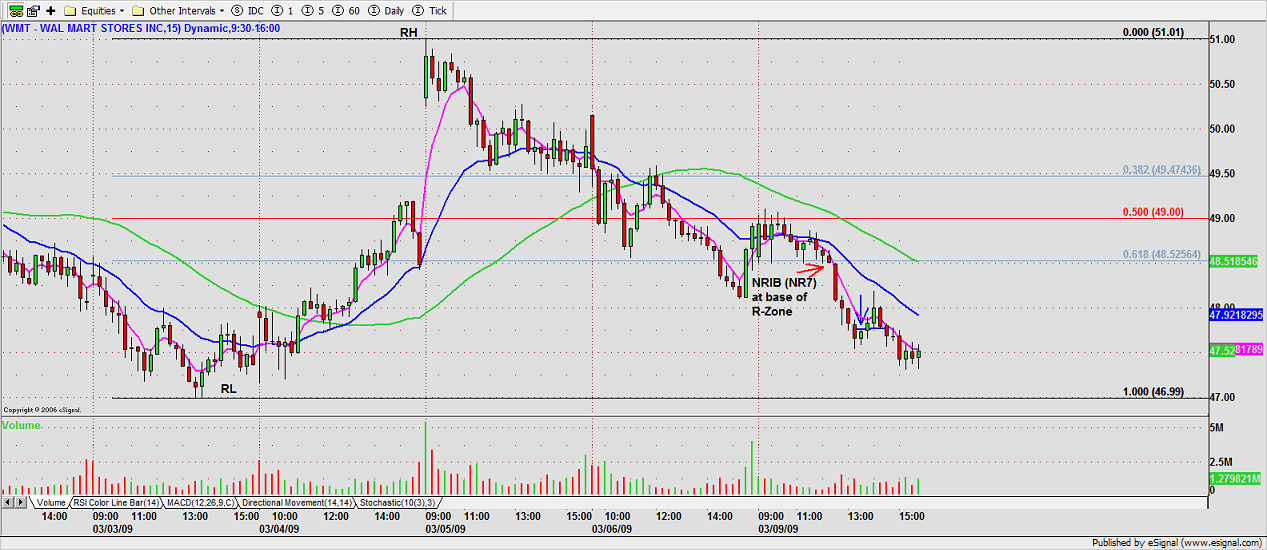This screenshot has height=550, width=1267.
Task: Click the 0.500 (49.00) Fibonacci label
Action: pos(1152,212)
